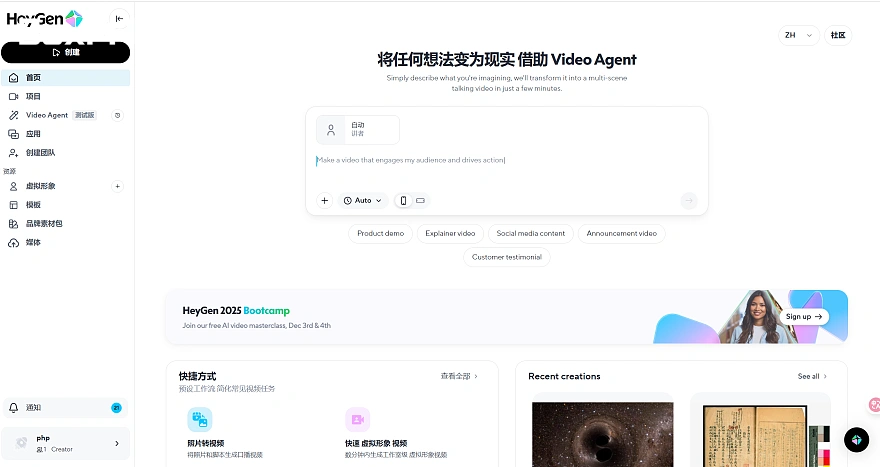Click the templates layout icon
This screenshot has height=467, width=880.
(13, 205)
